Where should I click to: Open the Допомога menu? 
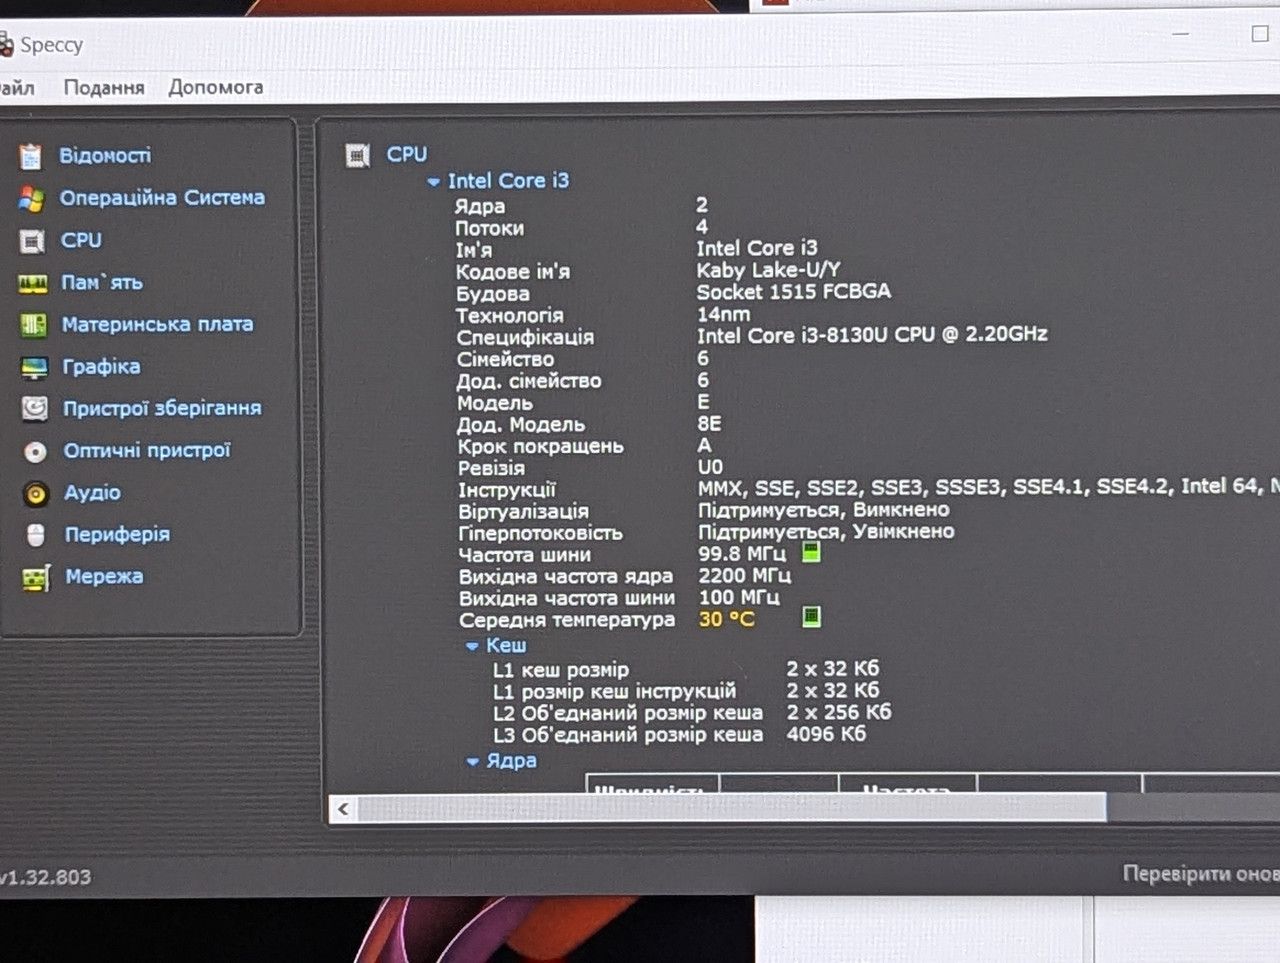point(216,87)
